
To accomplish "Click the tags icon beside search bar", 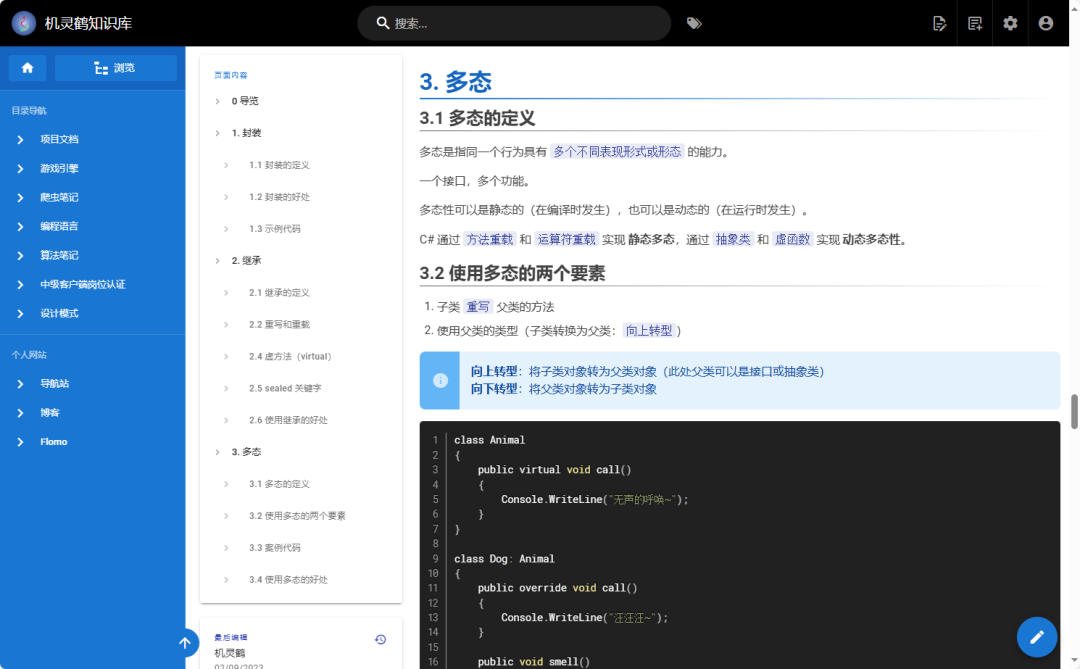I will [694, 23].
